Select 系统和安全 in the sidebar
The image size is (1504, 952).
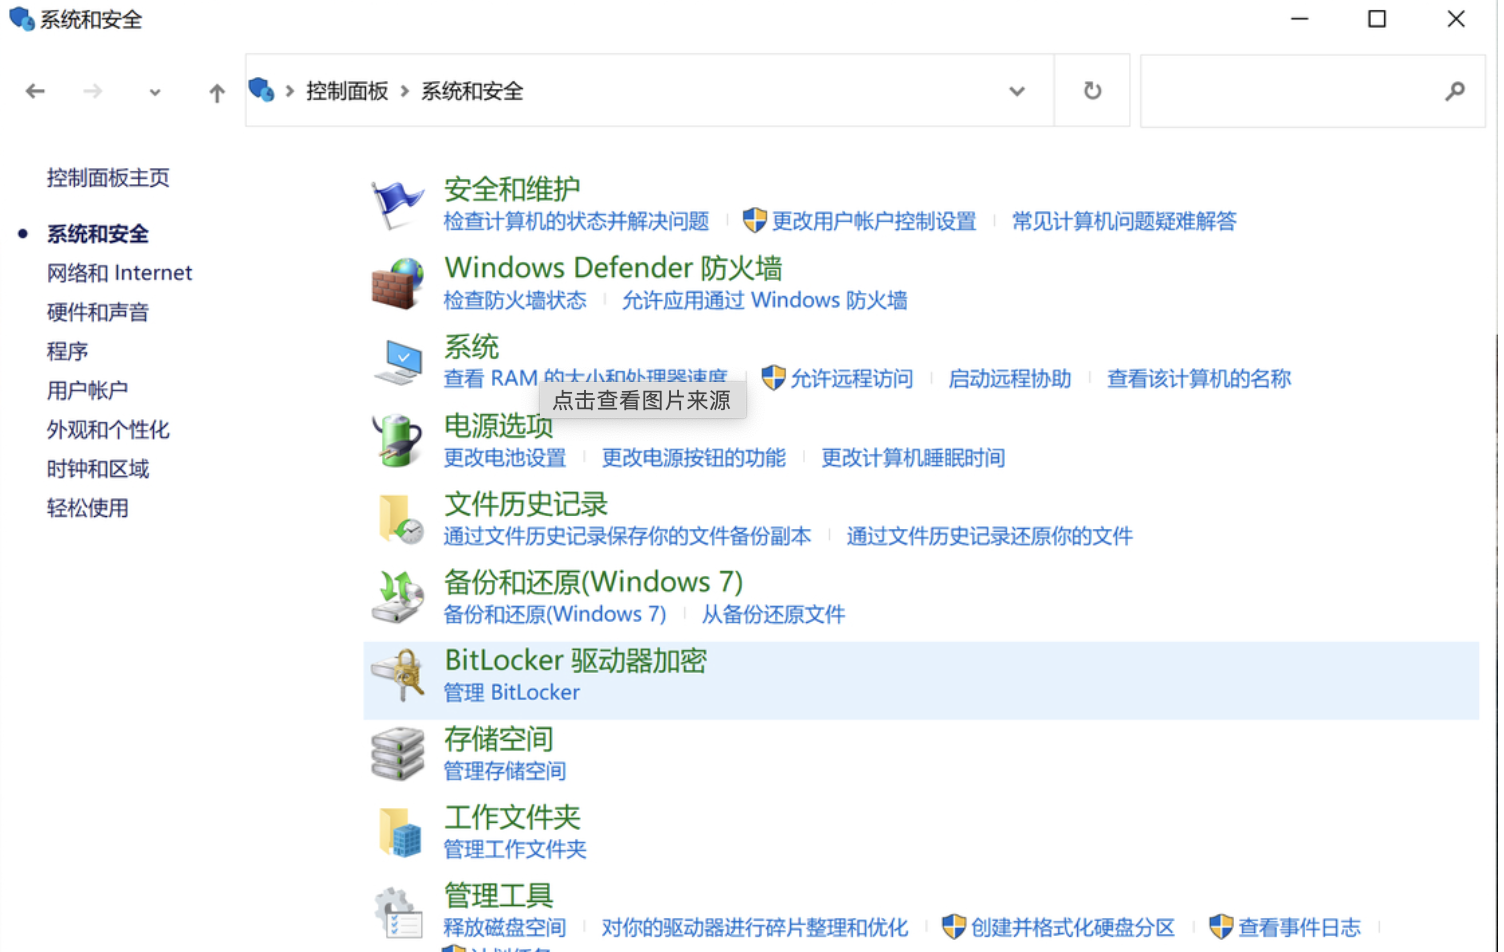click(x=98, y=234)
